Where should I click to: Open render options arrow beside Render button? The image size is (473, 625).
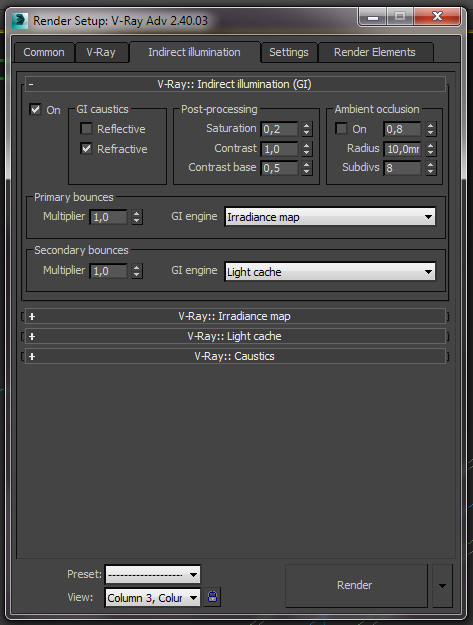[442, 586]
